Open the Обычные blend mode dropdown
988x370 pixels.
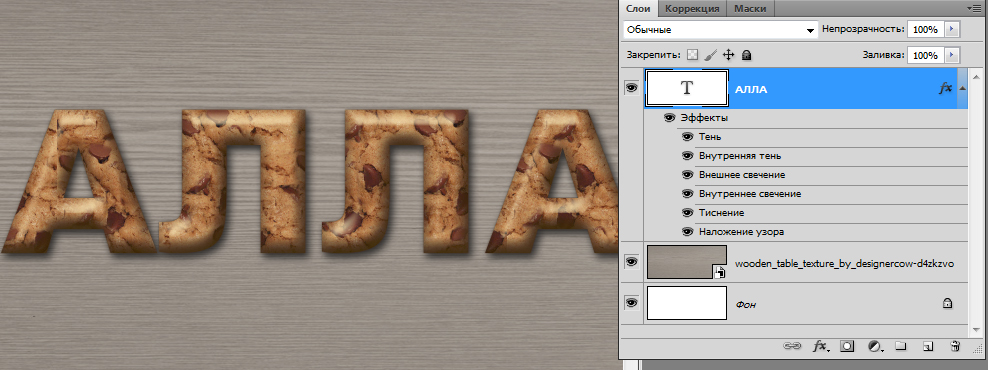point(720,30)
